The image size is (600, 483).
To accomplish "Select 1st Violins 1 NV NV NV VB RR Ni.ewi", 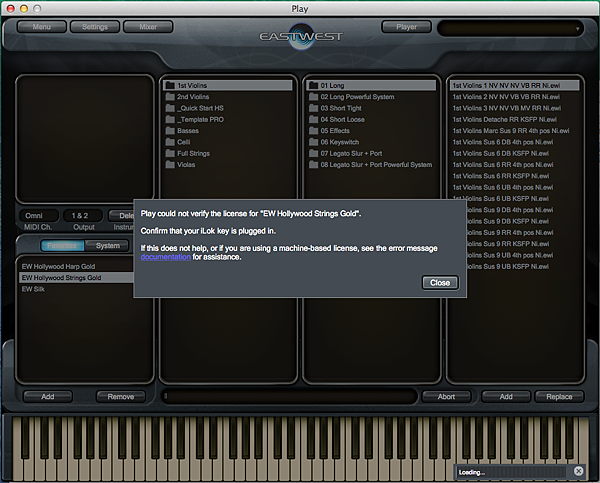I will (x=515, y=85).
